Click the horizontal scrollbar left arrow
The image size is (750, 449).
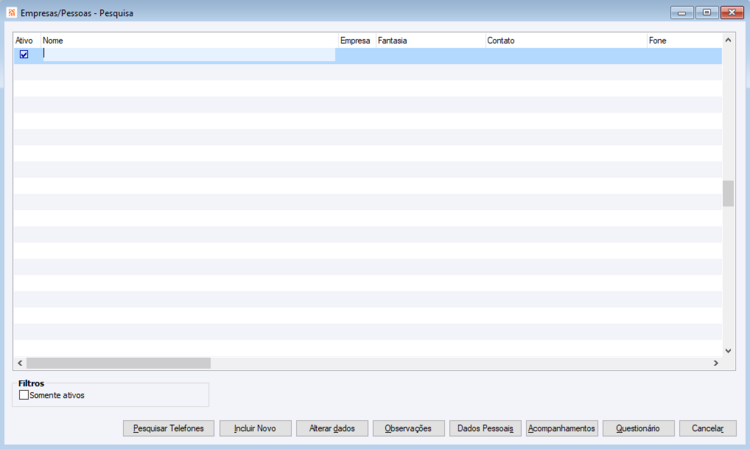pos(20,363)
